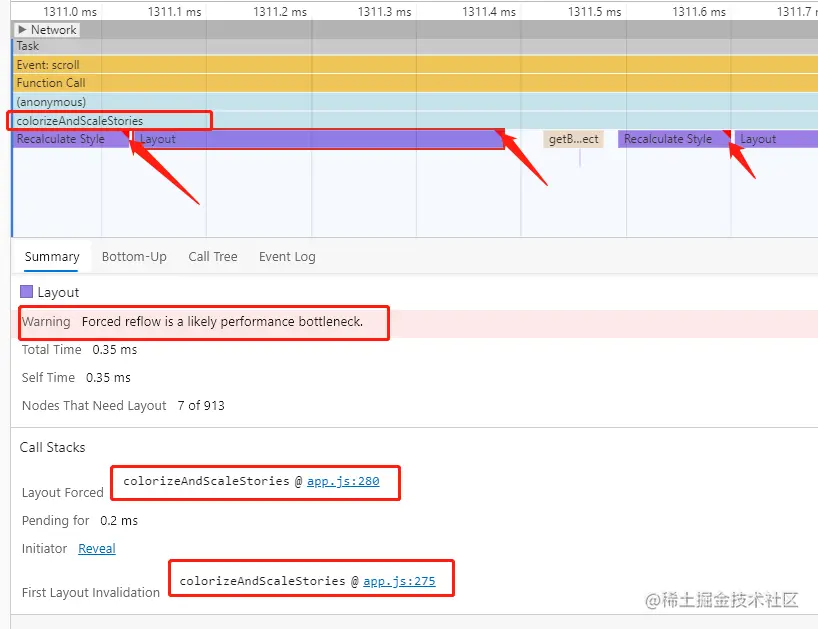Click the 1311.4 ms ruler mark
The width and height of the screenshot is (818, 629).
point(489,11)
